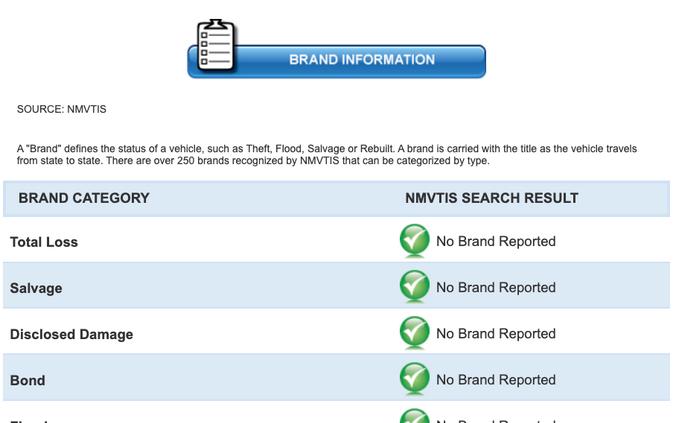Click the Salvage row label
The height and width of the screenshot is (423, 676).
pos(36,288)
